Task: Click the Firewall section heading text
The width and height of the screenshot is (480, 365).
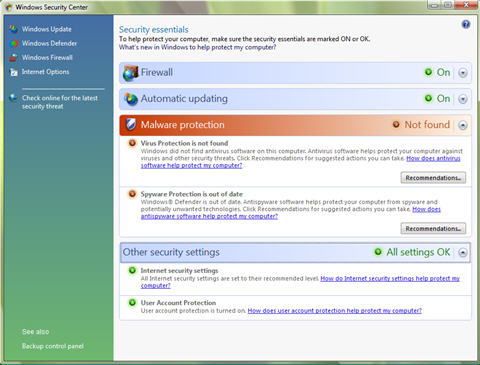Action: click(x=157, y=72)
